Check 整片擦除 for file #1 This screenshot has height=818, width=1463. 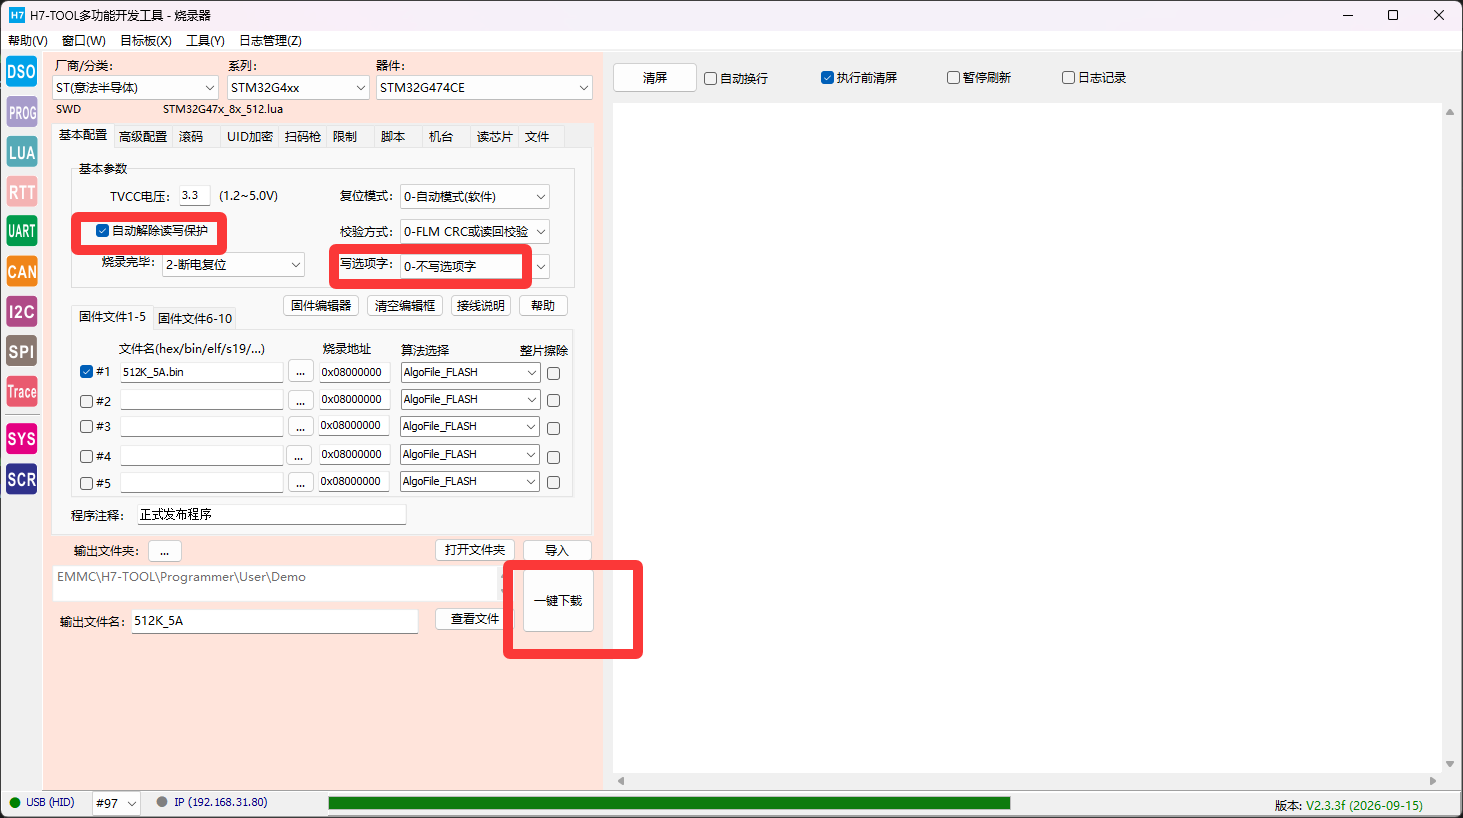click(553, 373)
